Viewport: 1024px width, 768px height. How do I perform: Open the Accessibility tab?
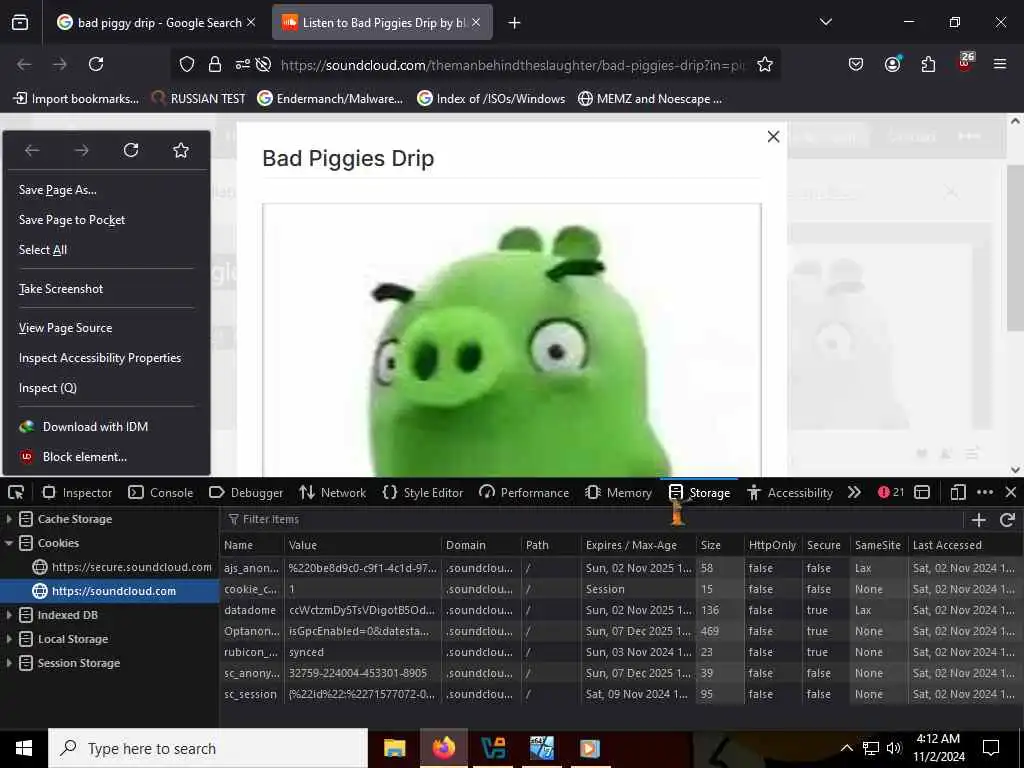click(x=790, y=492)
